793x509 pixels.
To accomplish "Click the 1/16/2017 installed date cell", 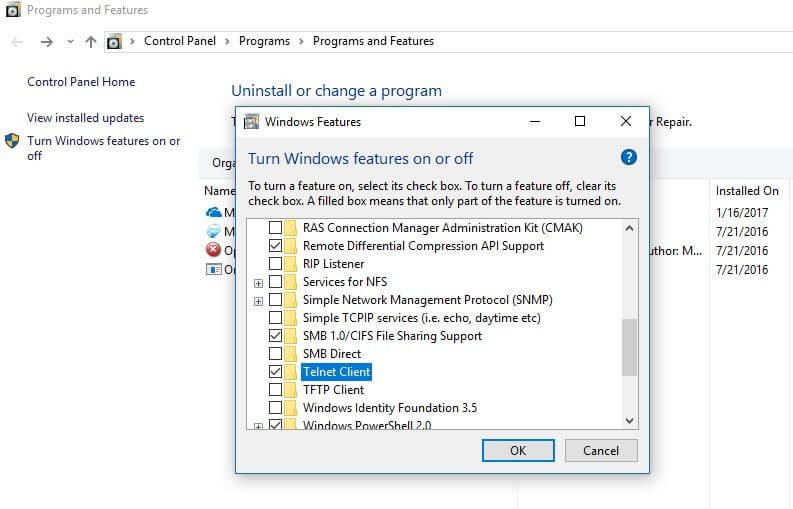I will coord(742,213).
